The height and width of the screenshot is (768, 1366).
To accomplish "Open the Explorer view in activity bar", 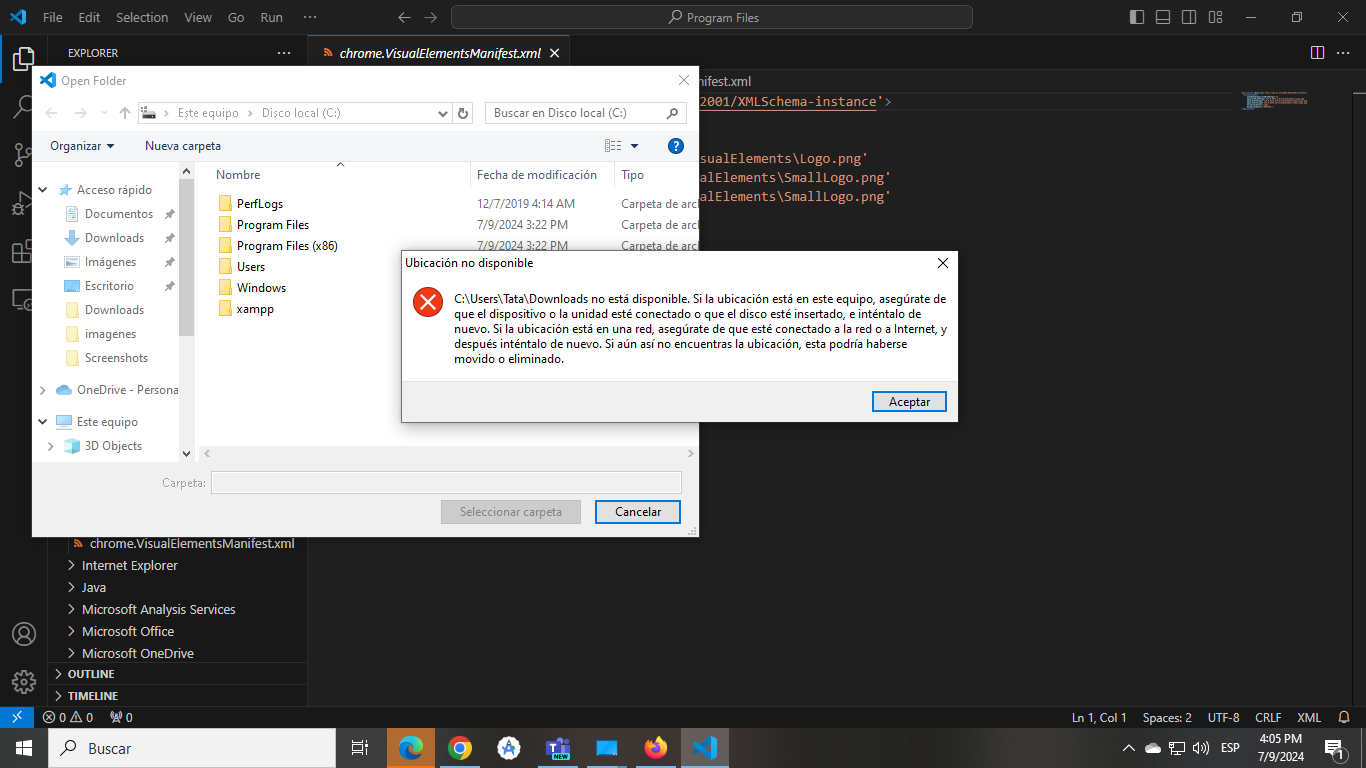I will (x=24, y=58).
